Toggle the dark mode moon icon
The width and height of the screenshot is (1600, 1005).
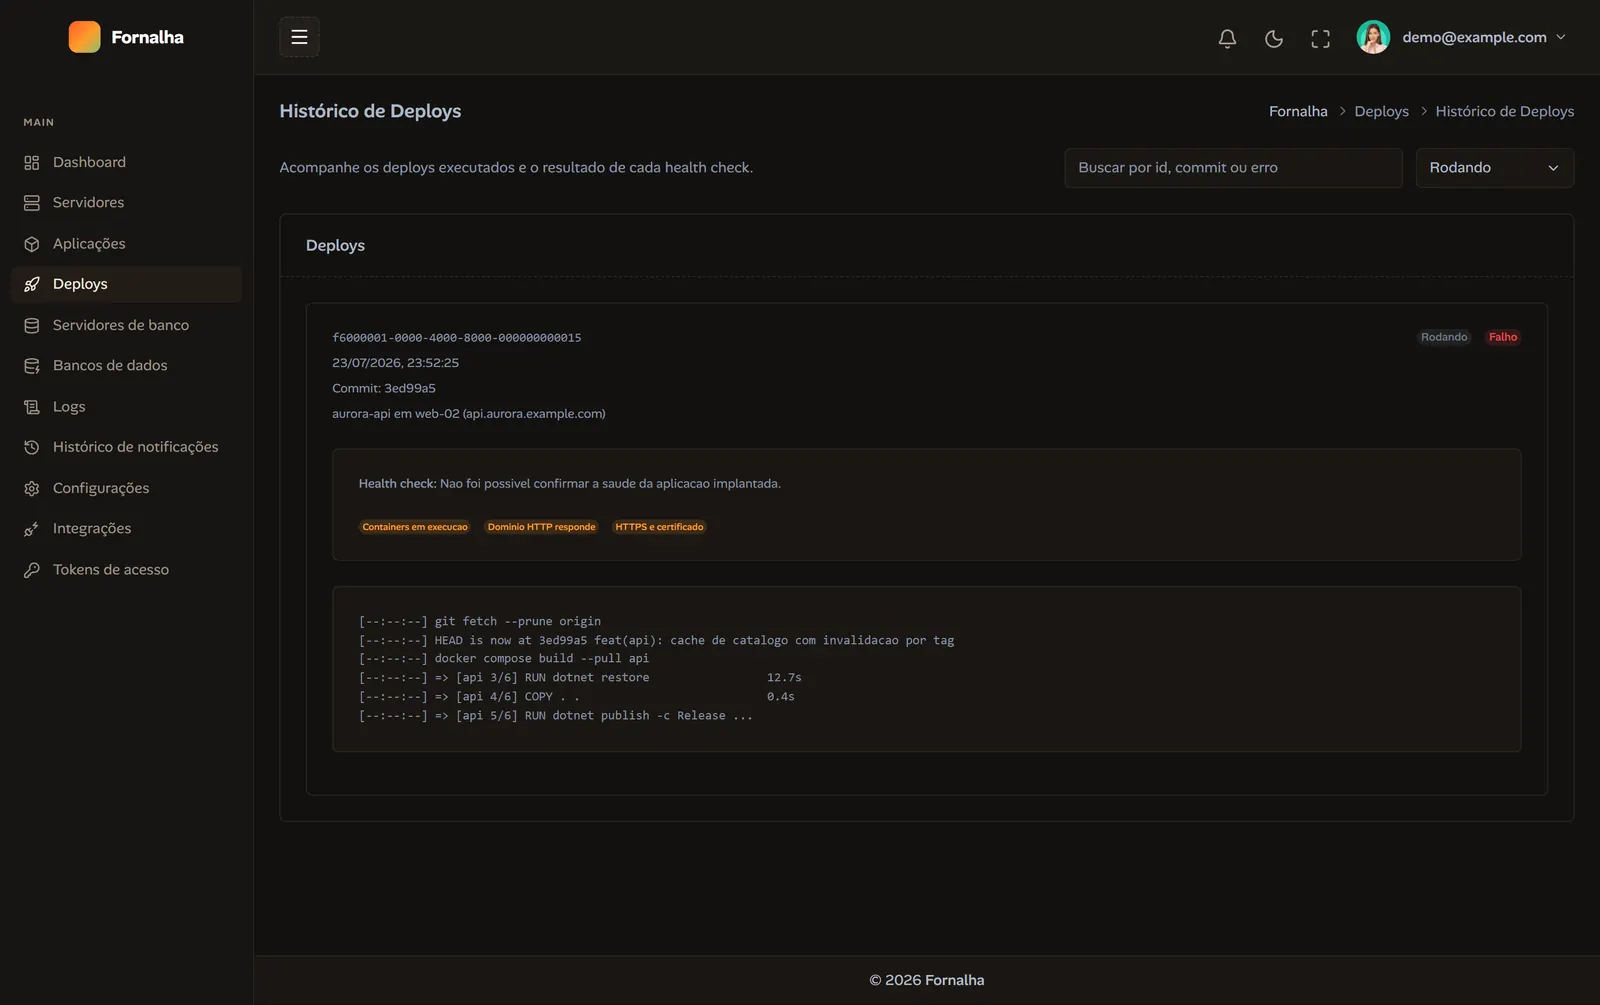coord(1274,38)
